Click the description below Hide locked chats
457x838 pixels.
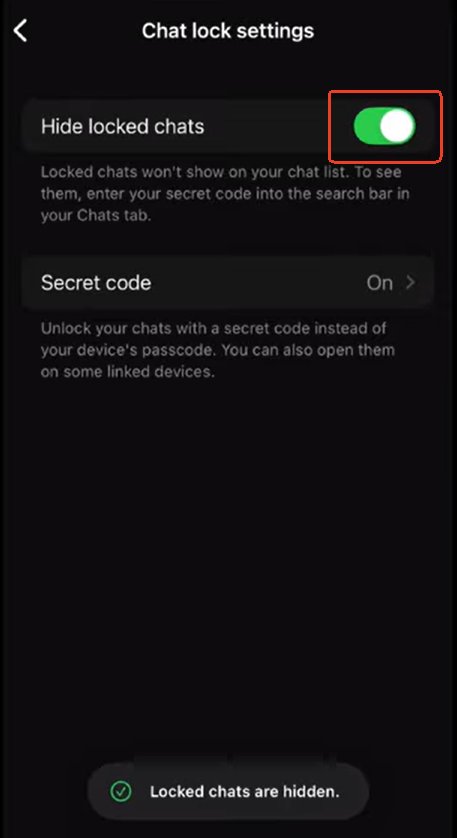click(225, 193)
